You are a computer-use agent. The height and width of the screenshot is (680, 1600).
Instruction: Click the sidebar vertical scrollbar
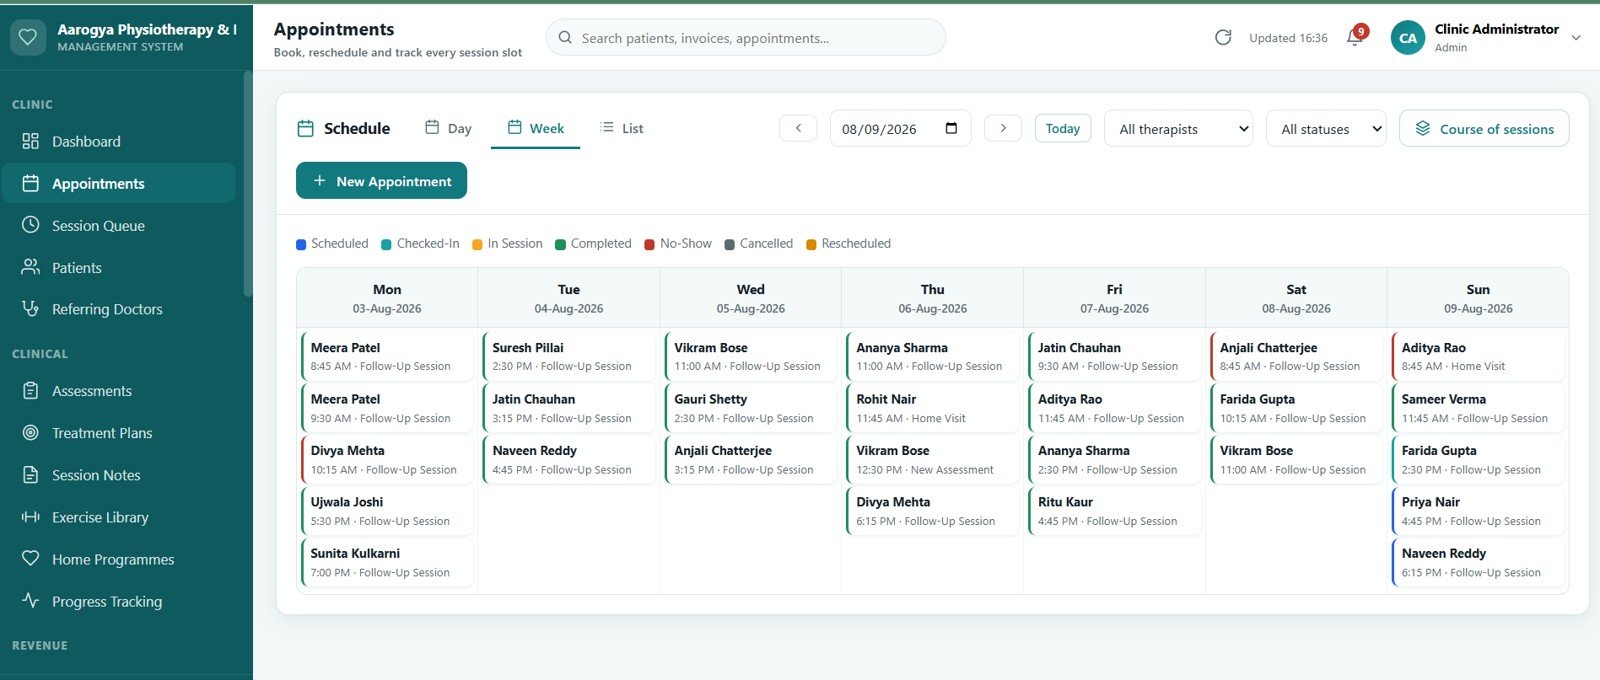point(248,185)
